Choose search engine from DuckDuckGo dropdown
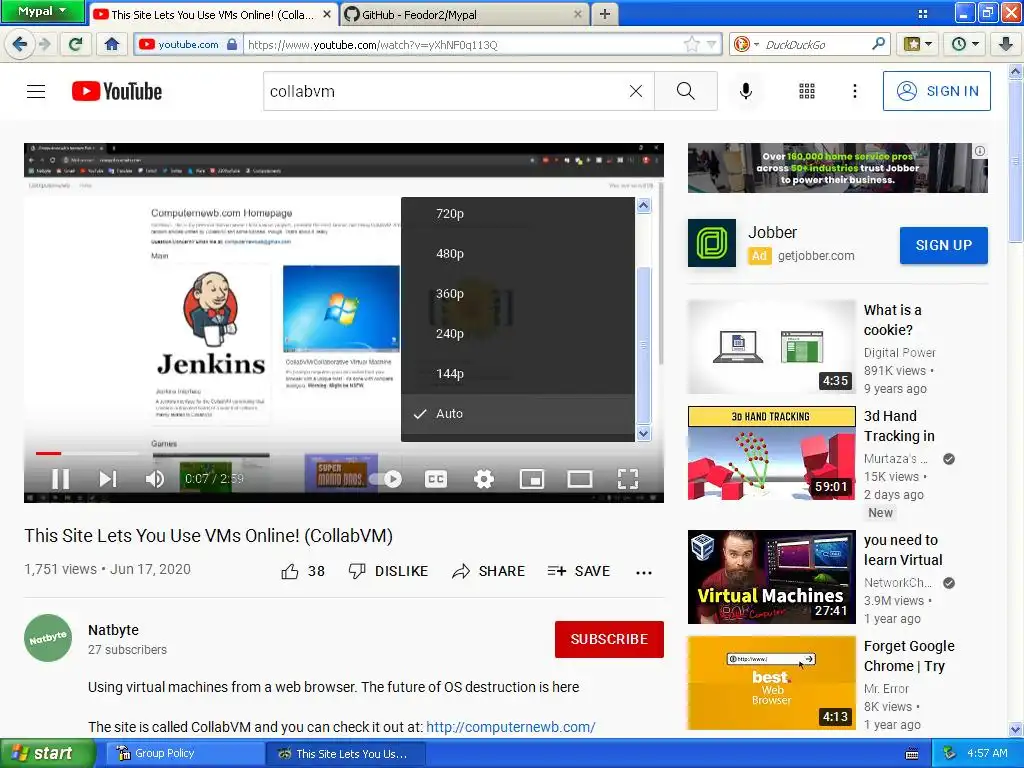 pyautogui.click(x=746, y=44)
